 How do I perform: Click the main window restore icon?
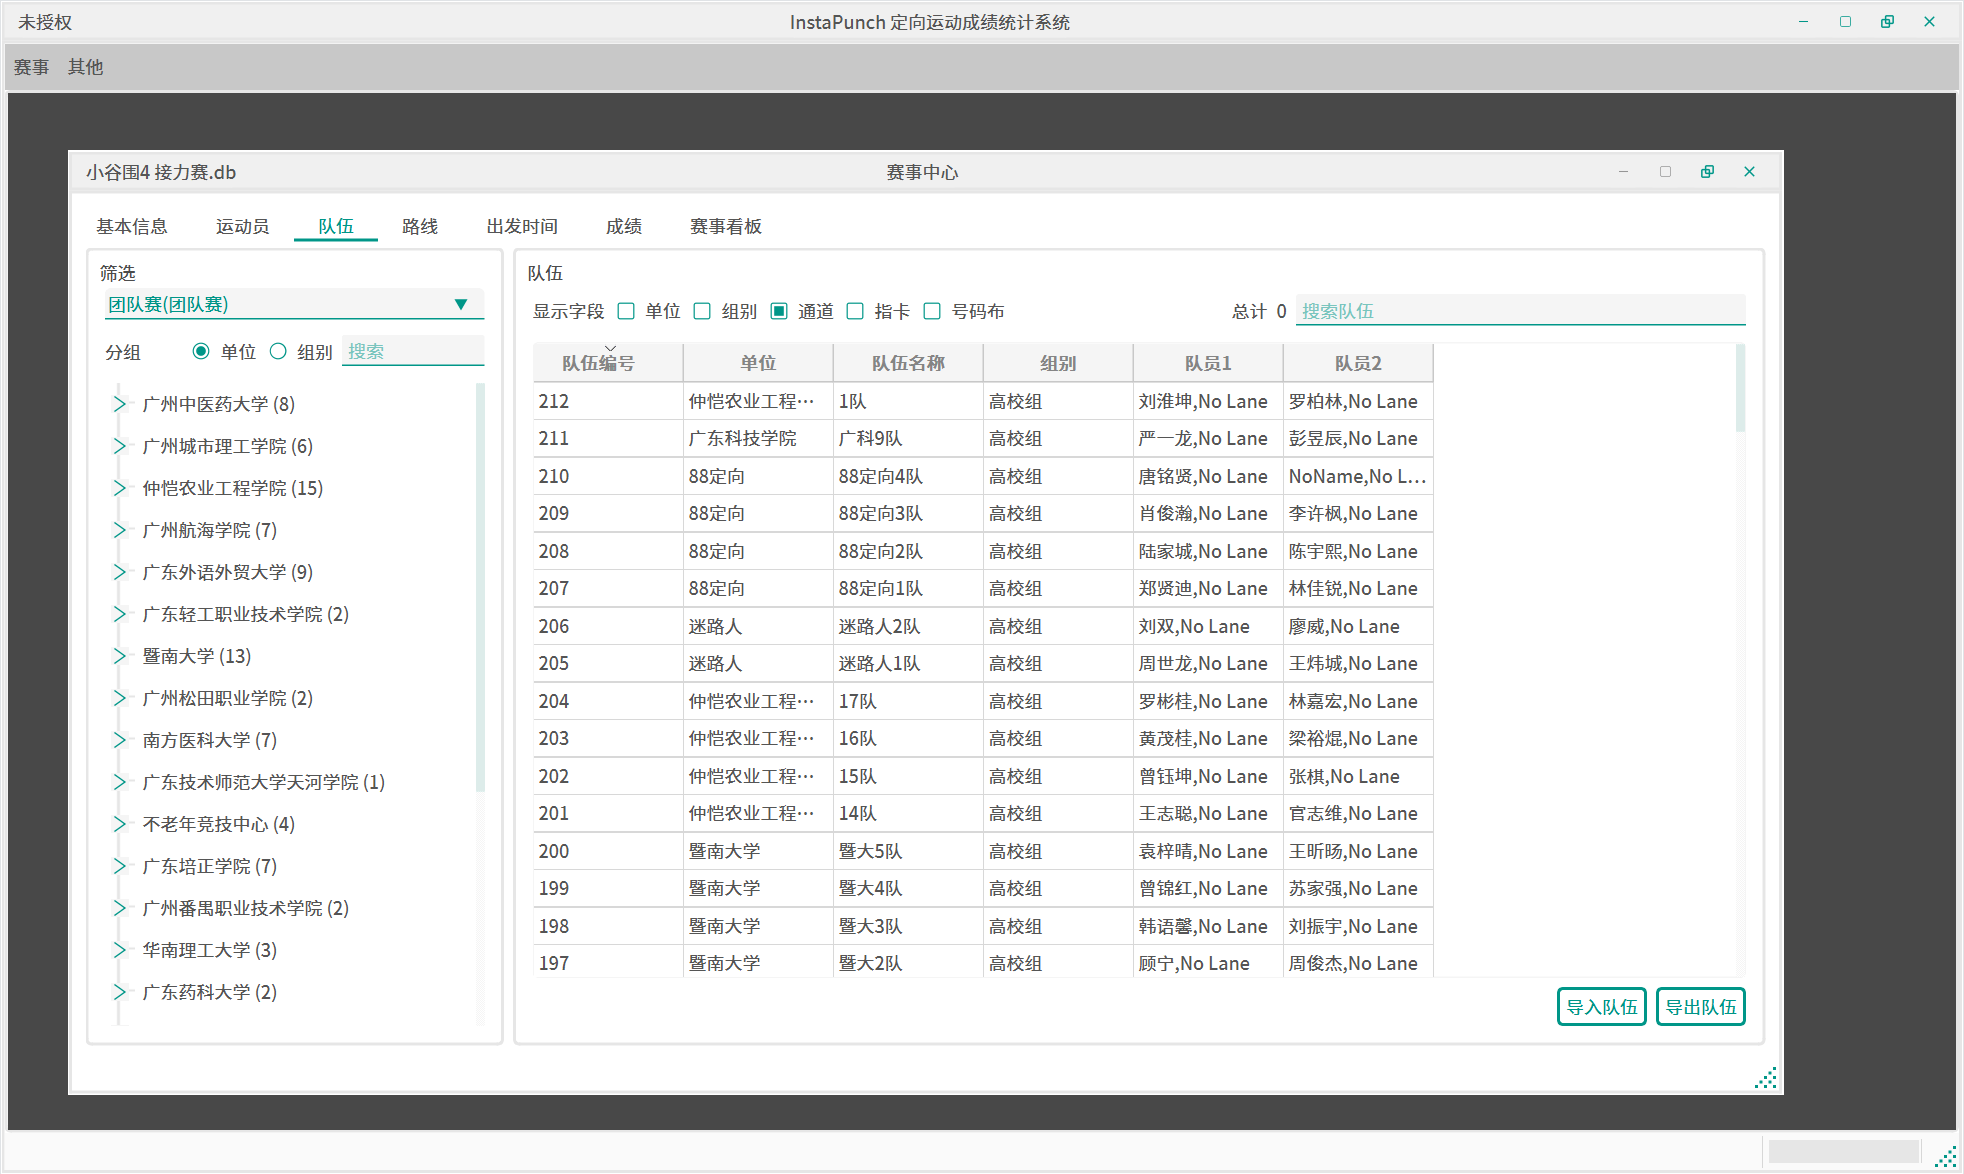click(x=1887, y=22)
